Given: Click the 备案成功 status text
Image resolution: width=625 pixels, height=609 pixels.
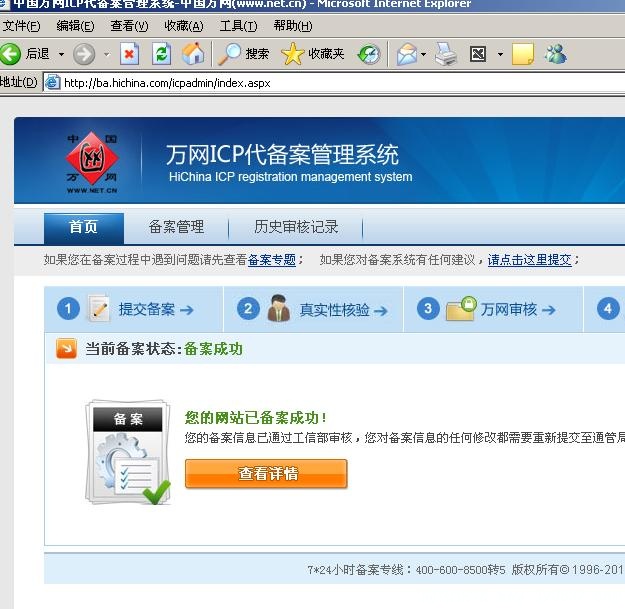Looking at the screenshot, I should coord(213,349).
